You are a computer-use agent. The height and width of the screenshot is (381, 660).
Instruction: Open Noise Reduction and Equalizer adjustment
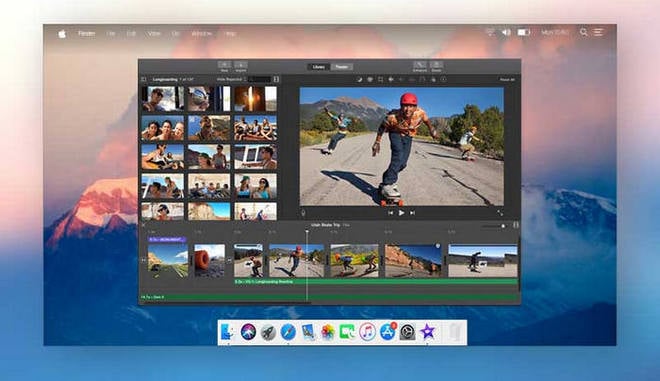(412, 79)
